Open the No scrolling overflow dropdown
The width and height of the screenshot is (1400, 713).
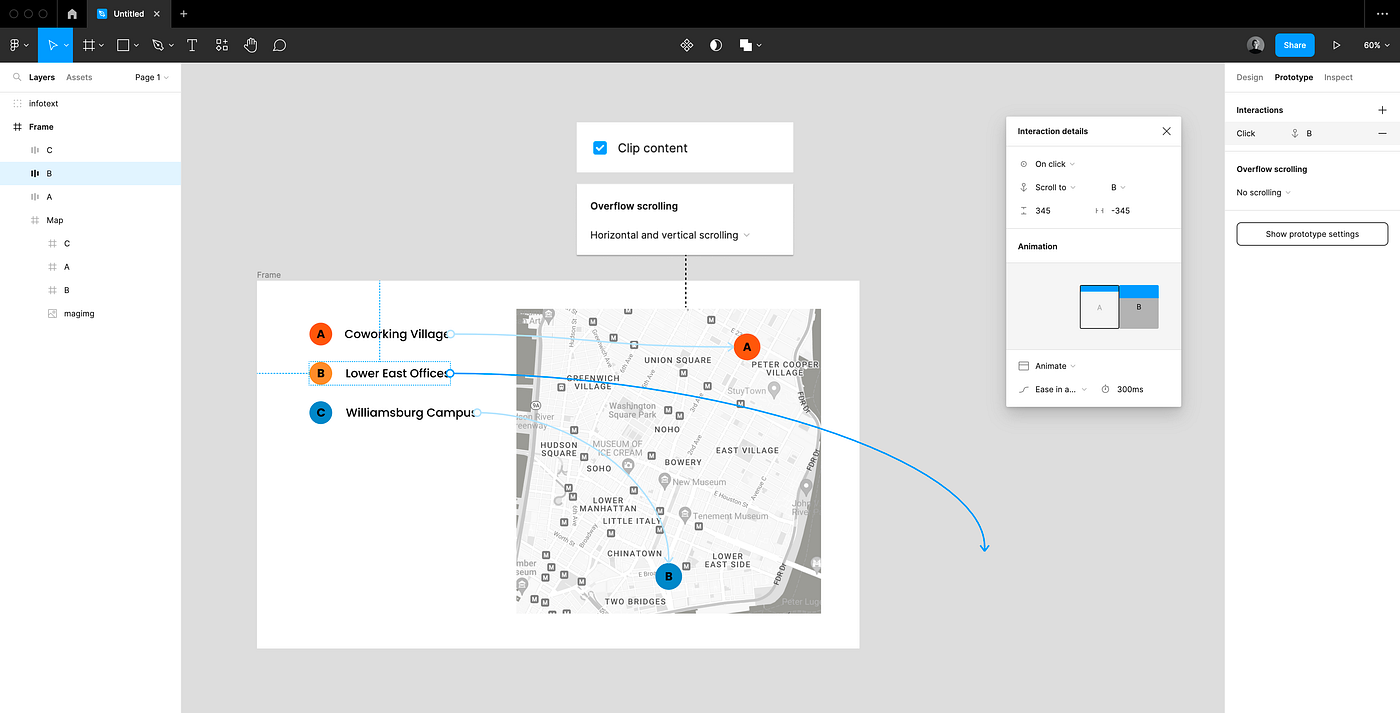click(x=1263, y=192)
